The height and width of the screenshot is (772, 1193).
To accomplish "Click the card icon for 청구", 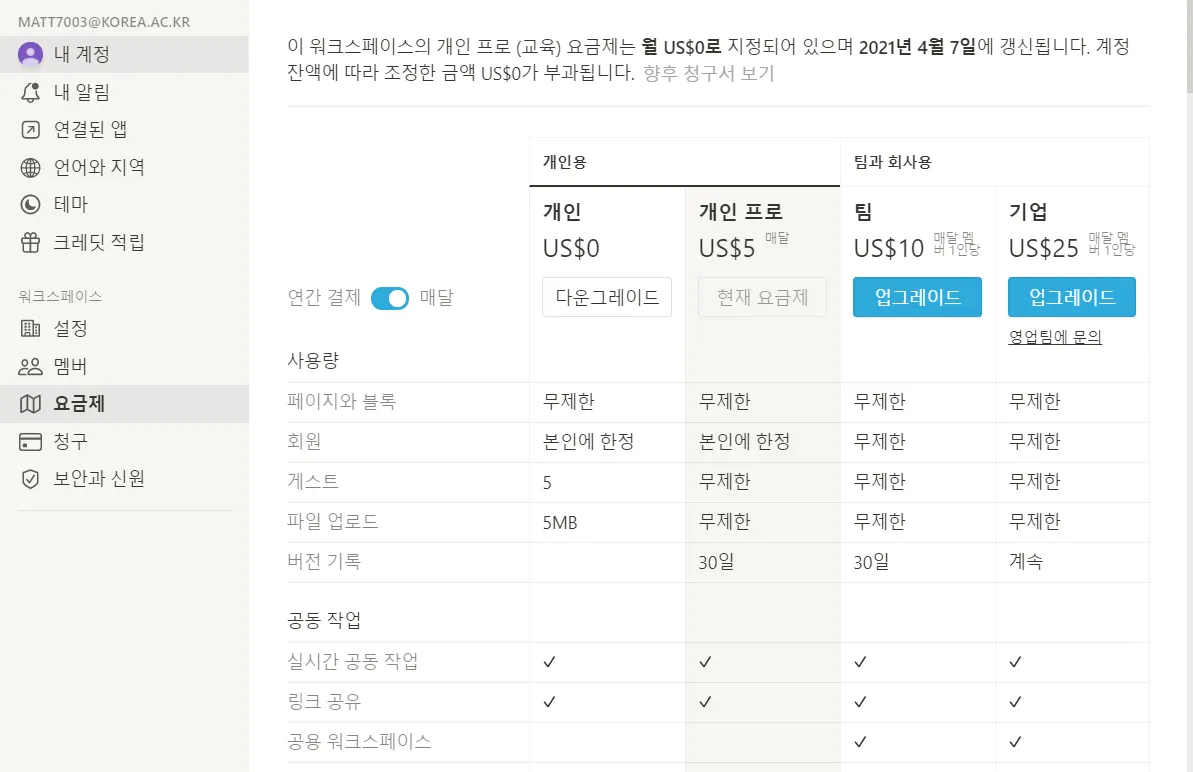I will (x=31, y=441).
